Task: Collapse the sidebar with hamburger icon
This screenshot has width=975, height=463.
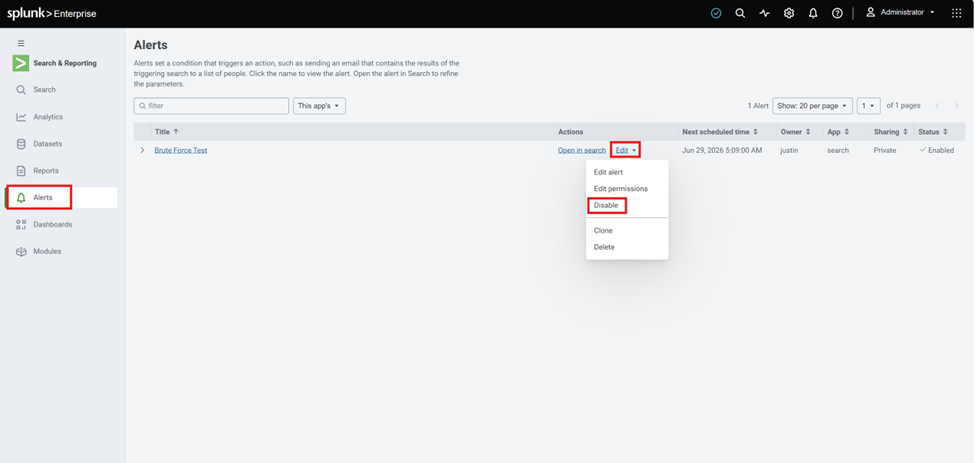Action: coord(21,44)
